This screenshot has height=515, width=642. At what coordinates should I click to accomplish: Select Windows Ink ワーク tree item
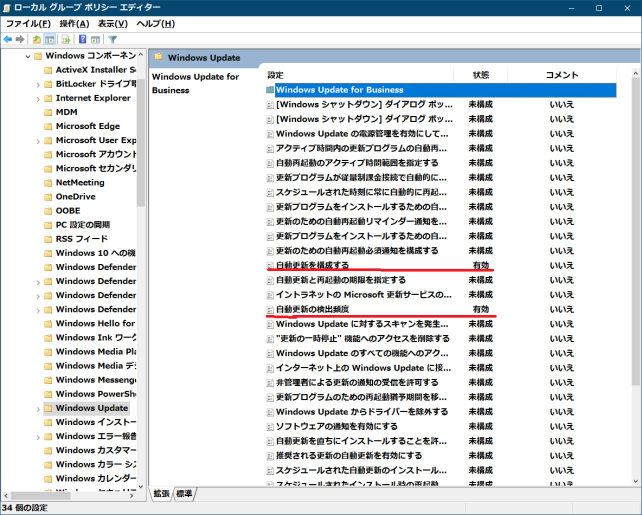95,337
